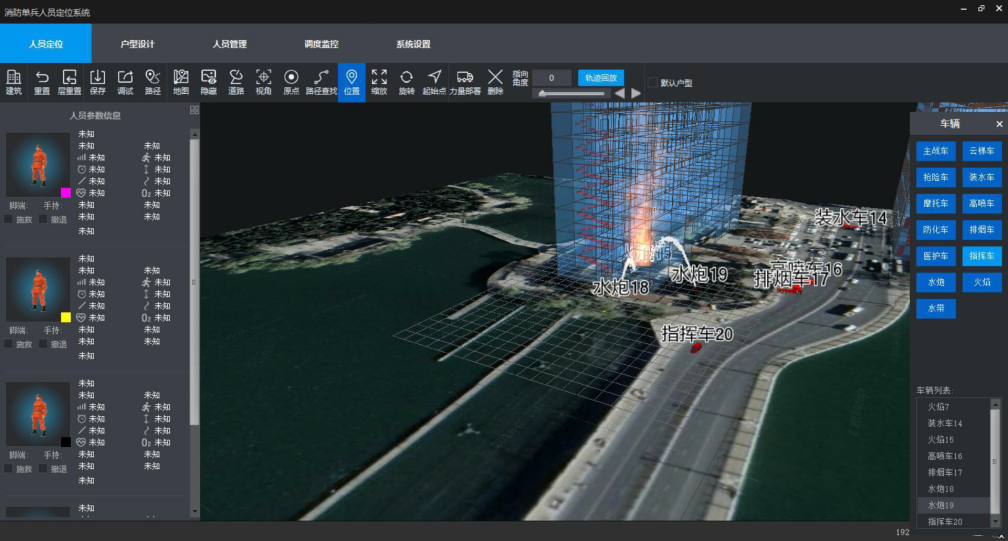The height and width of the screenshot is (541, 1008).
Task: Choose the 摩托车 motorcycle button
Action: [x=936, y=204]
